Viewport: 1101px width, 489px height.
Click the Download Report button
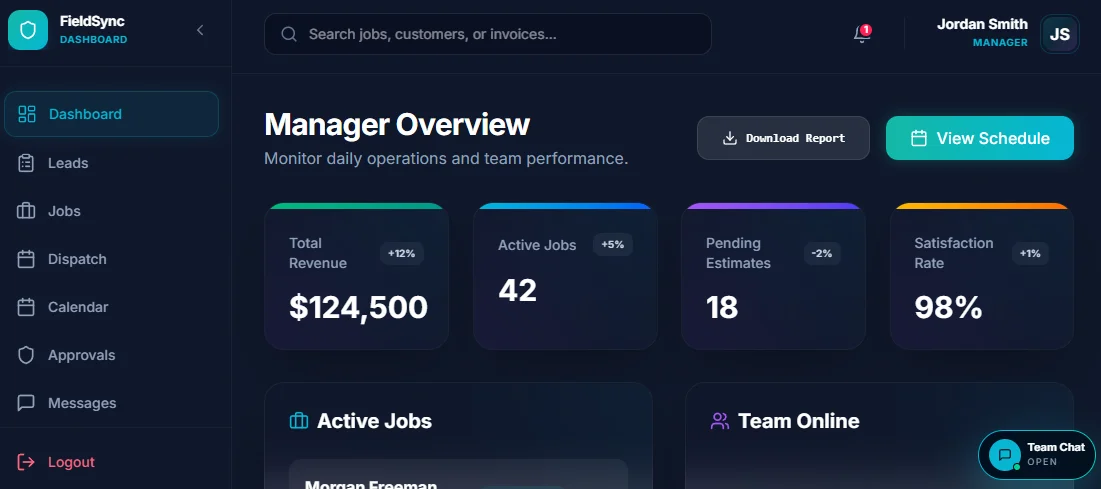coord(783,138)
